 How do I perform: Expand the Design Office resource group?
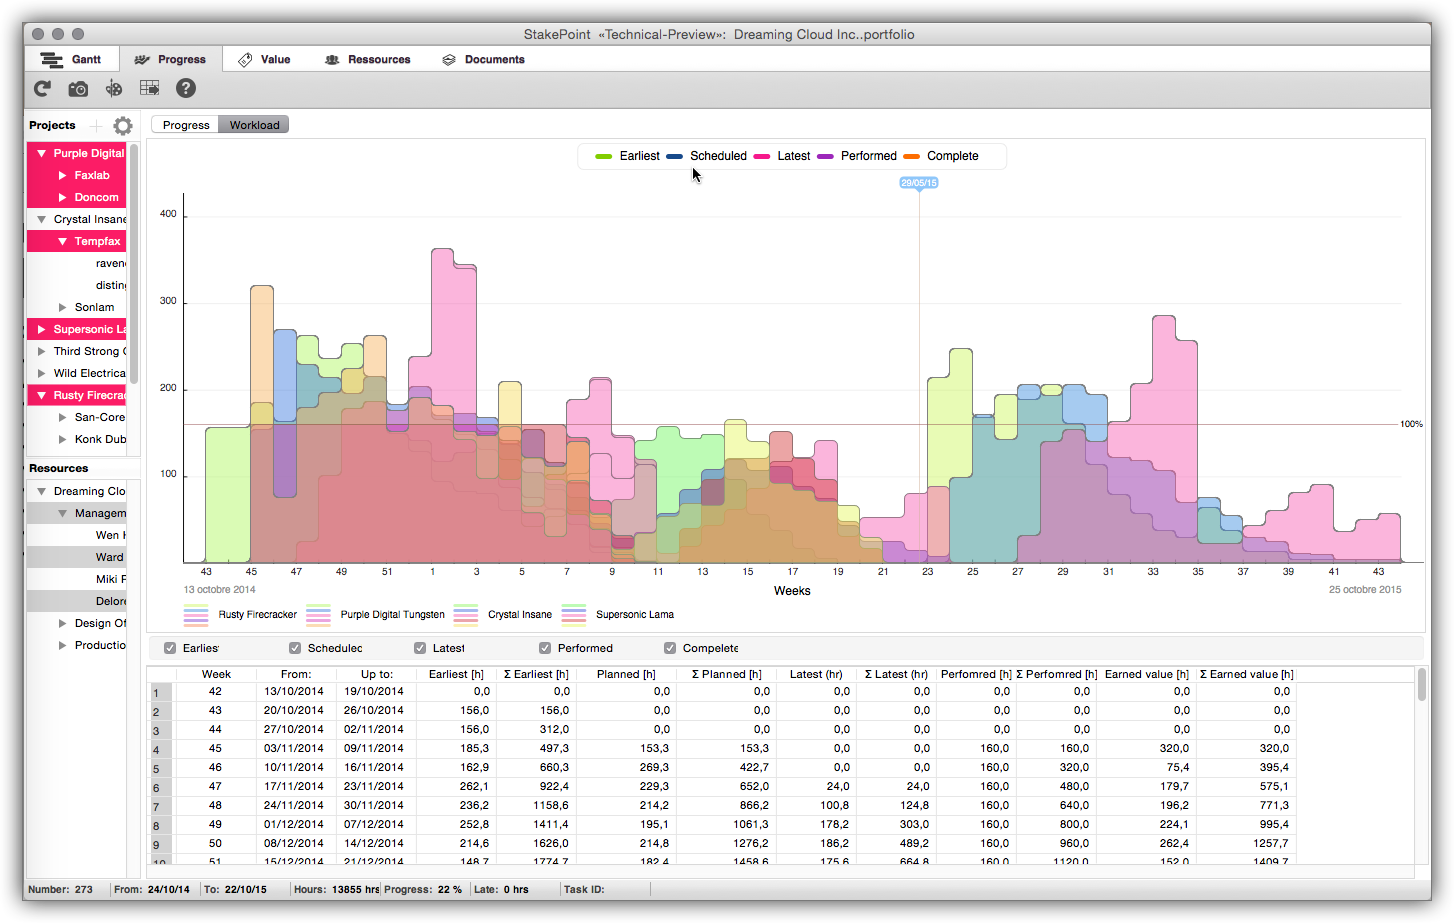point(62,623)
